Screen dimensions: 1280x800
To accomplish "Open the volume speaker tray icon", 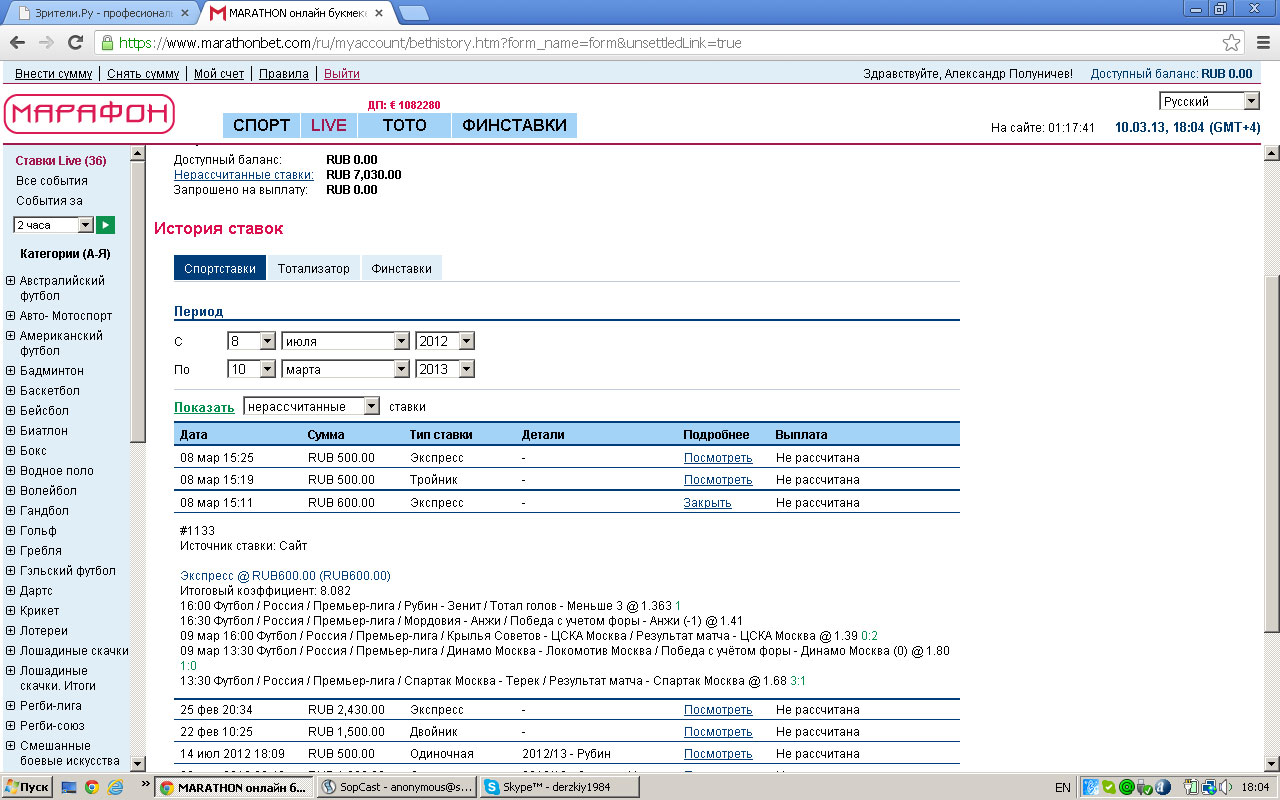I will (1225, 787).
